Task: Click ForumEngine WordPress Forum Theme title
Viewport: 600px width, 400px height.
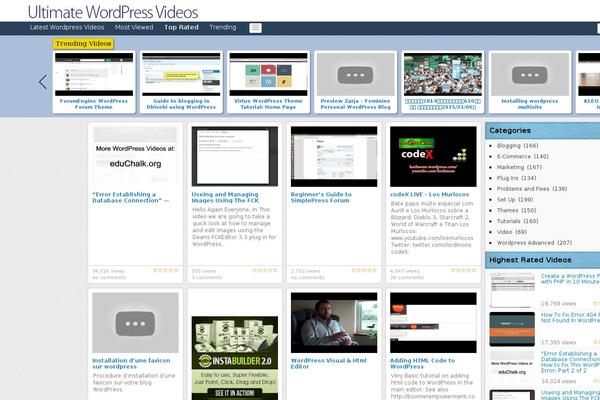Action: click(94, 104)
